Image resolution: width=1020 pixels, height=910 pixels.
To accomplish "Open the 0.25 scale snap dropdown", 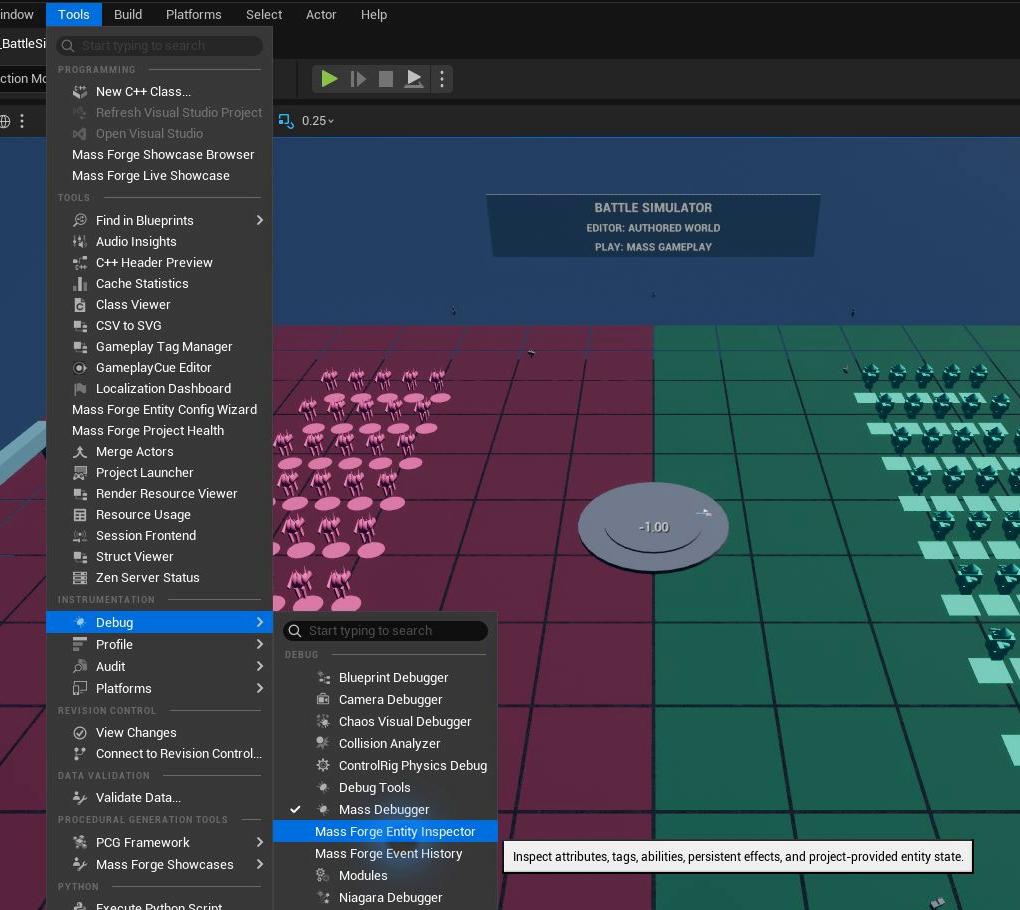I will [x=318, y=121].
